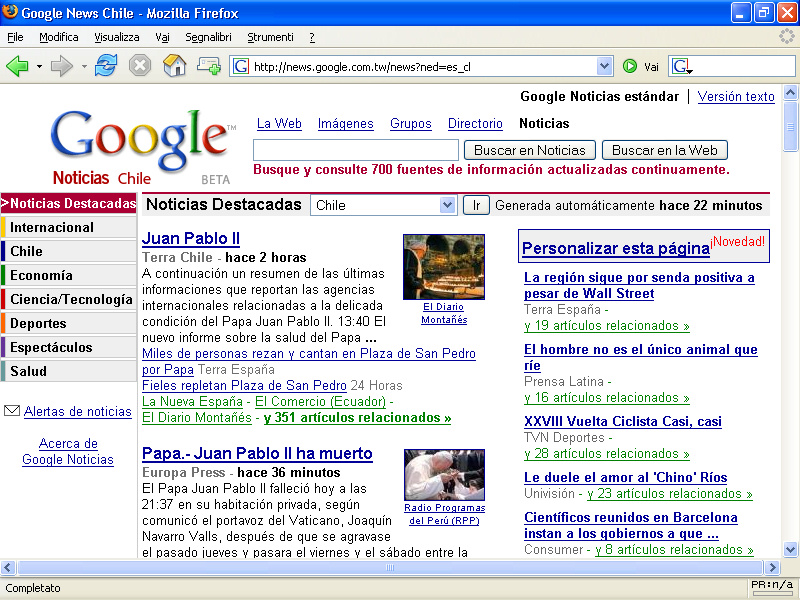
Task: Open the Grupos link
Action: coord(411,123)
